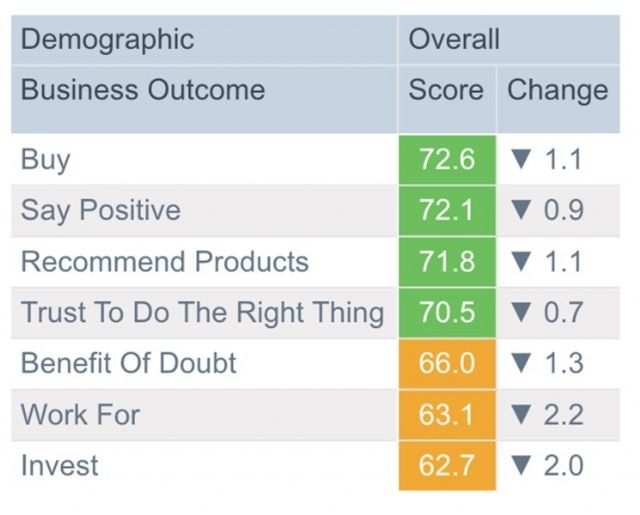This screenshot has width=640, height=515.
Task: Click the Score column header
Action: pos(445,90)
